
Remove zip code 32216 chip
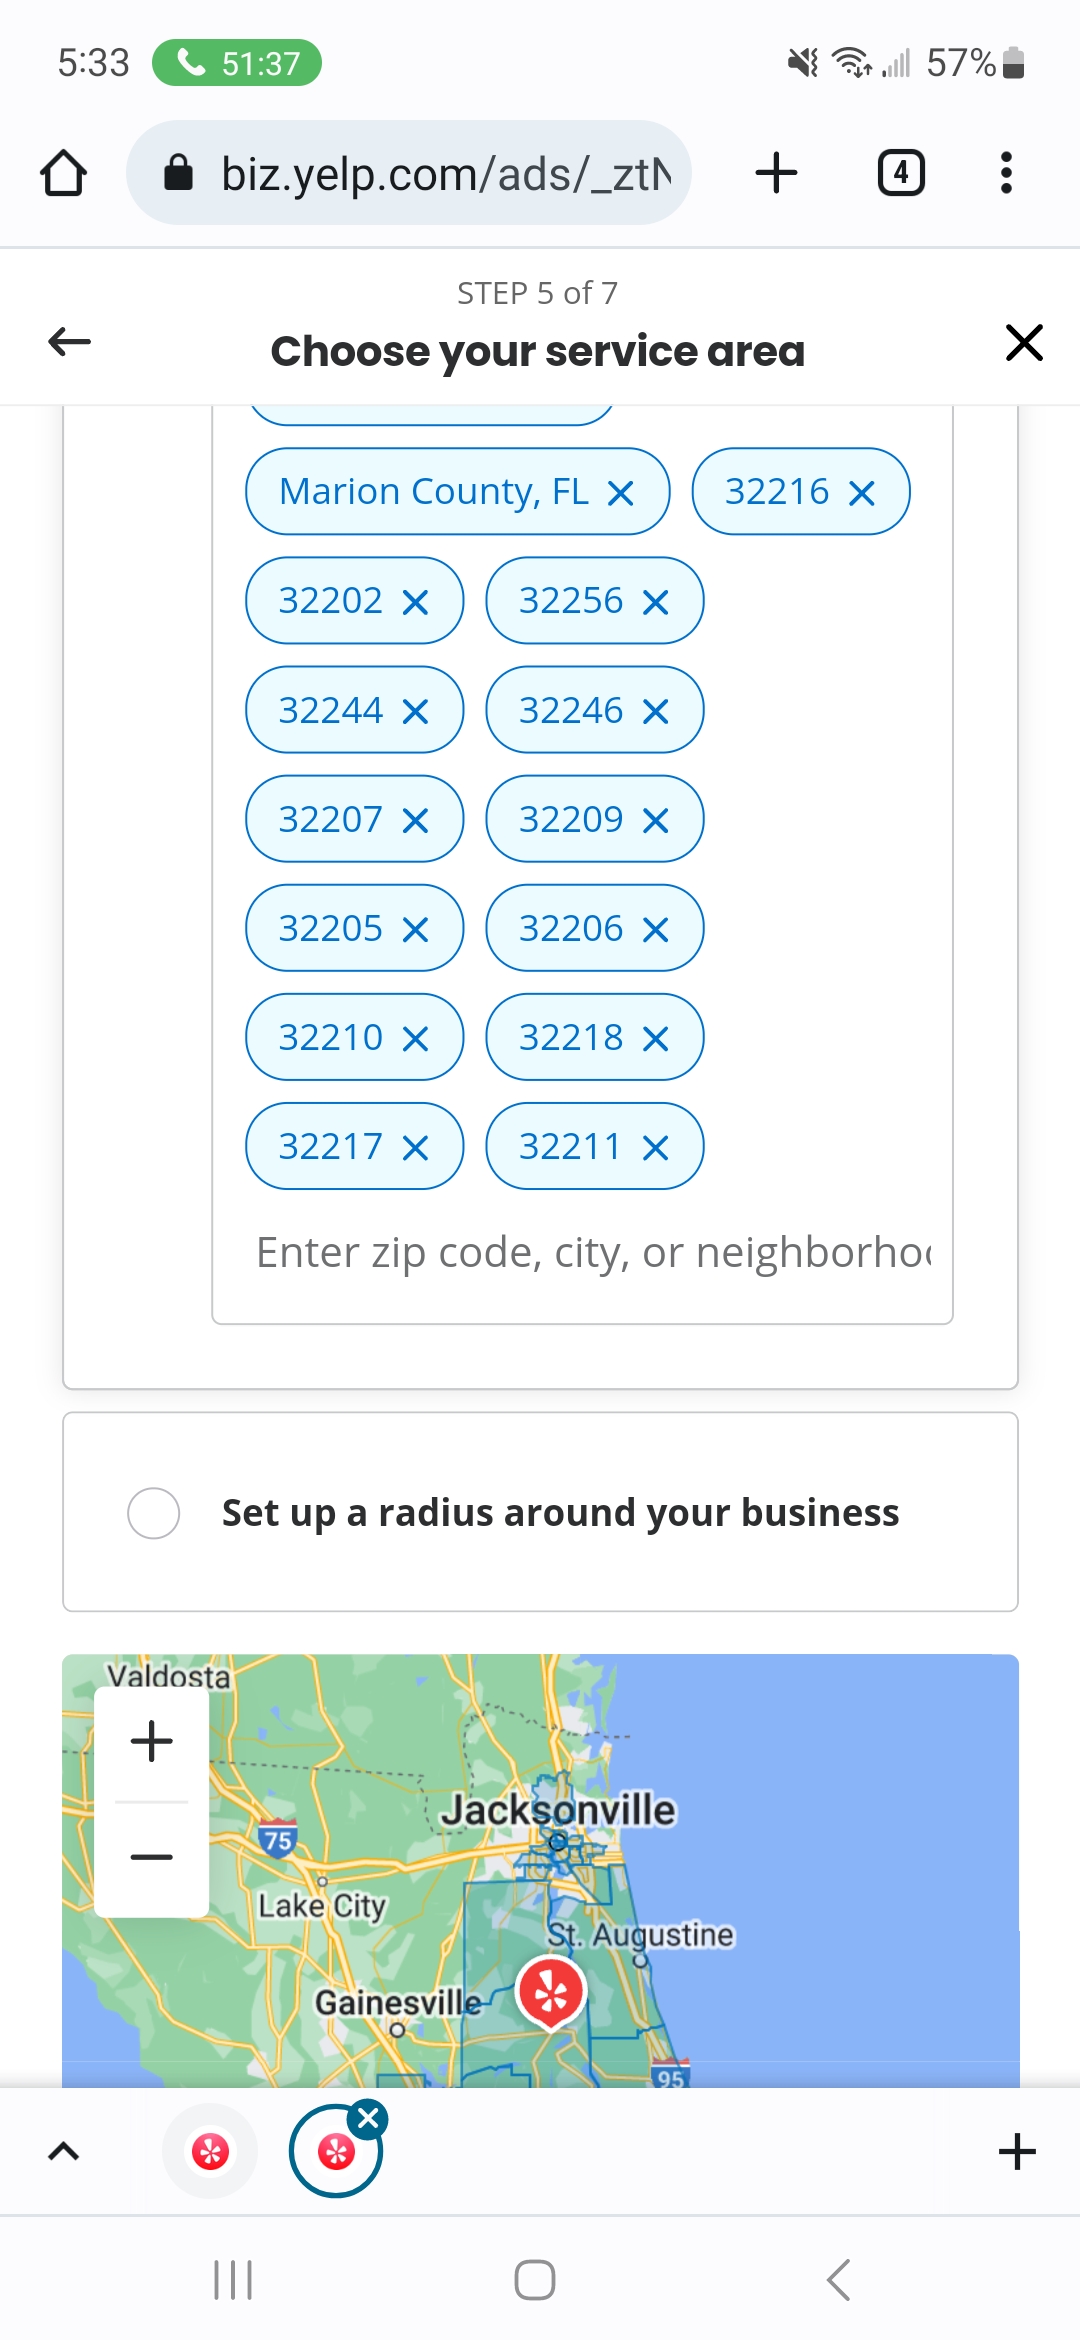tap(861, 493)
